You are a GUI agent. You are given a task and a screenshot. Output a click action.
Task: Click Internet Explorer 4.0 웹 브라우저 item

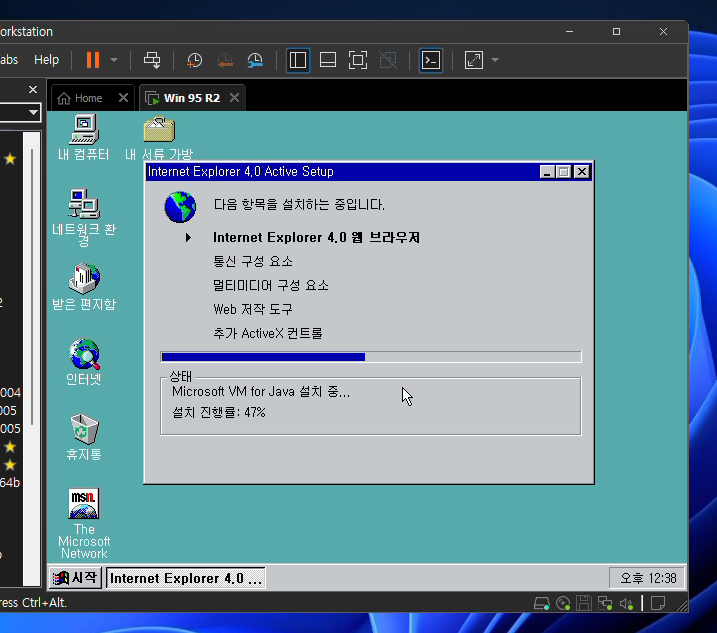tap(316, 237)
